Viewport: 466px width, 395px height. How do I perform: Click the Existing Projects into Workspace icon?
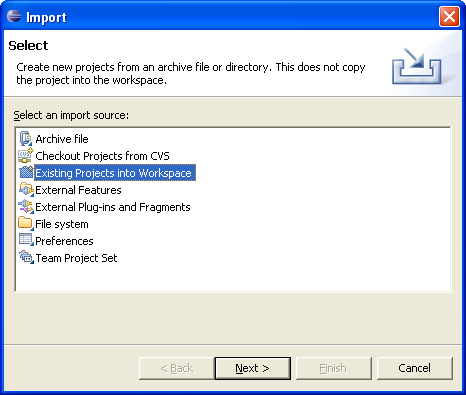pyautogui.click(x=26, y=173)
